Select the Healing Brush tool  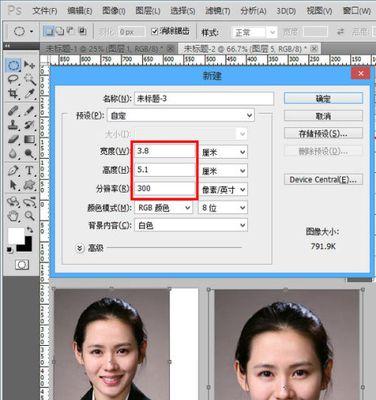coord(13,110)
